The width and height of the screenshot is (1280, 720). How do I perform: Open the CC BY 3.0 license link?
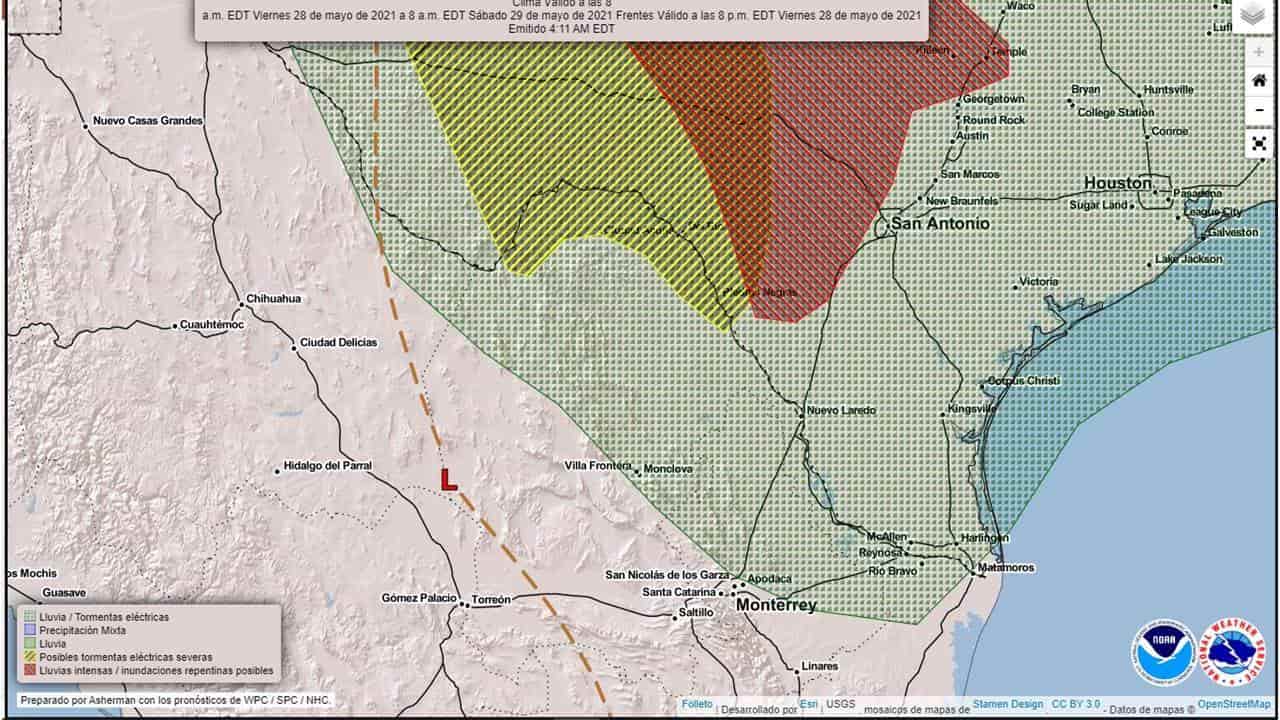tap(1075, 704)
